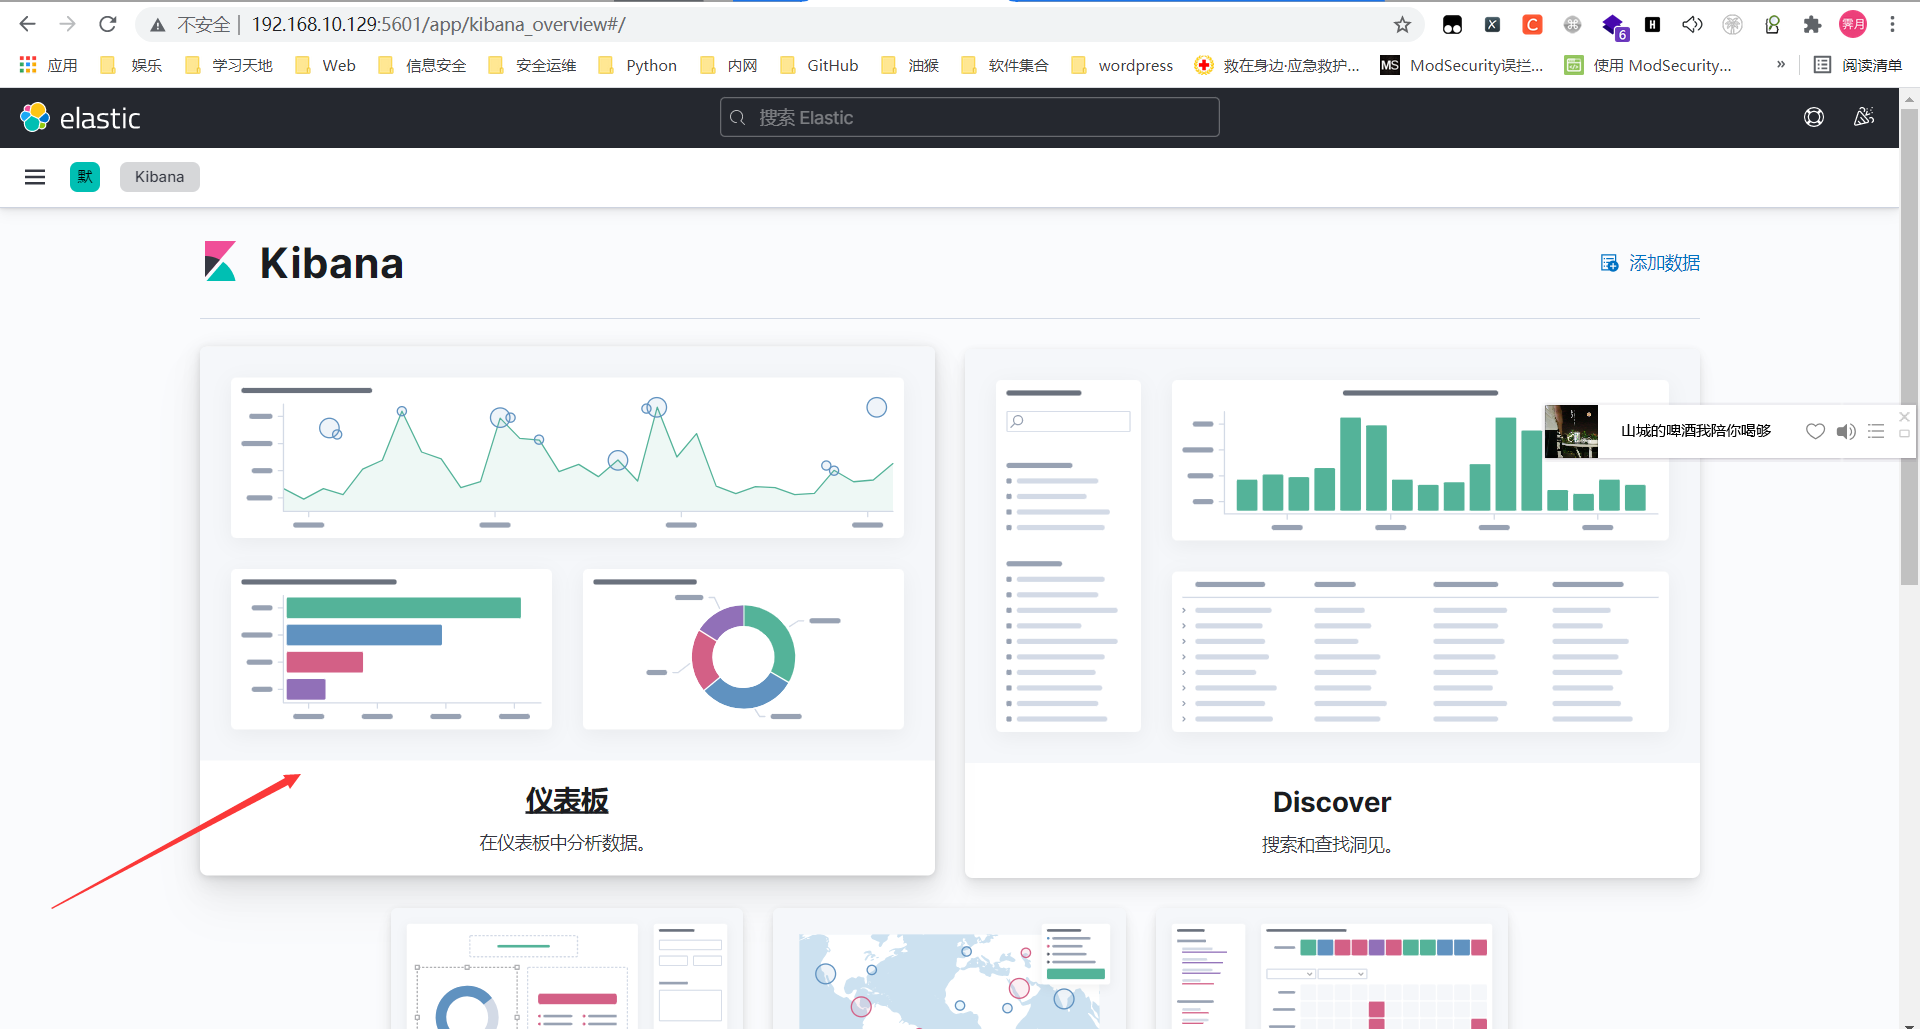Expand the hidden bookmarks overflow chevron

click(x=1780, y=65)
